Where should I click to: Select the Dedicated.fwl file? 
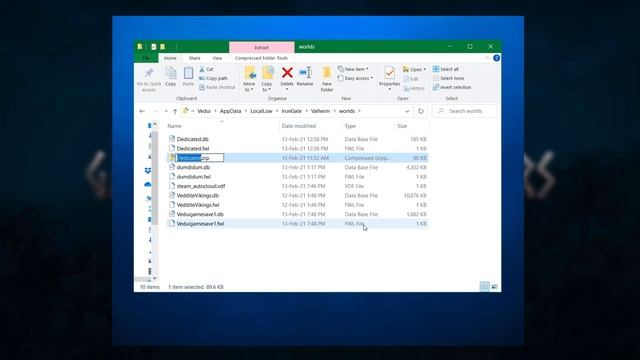coord(193,149)
